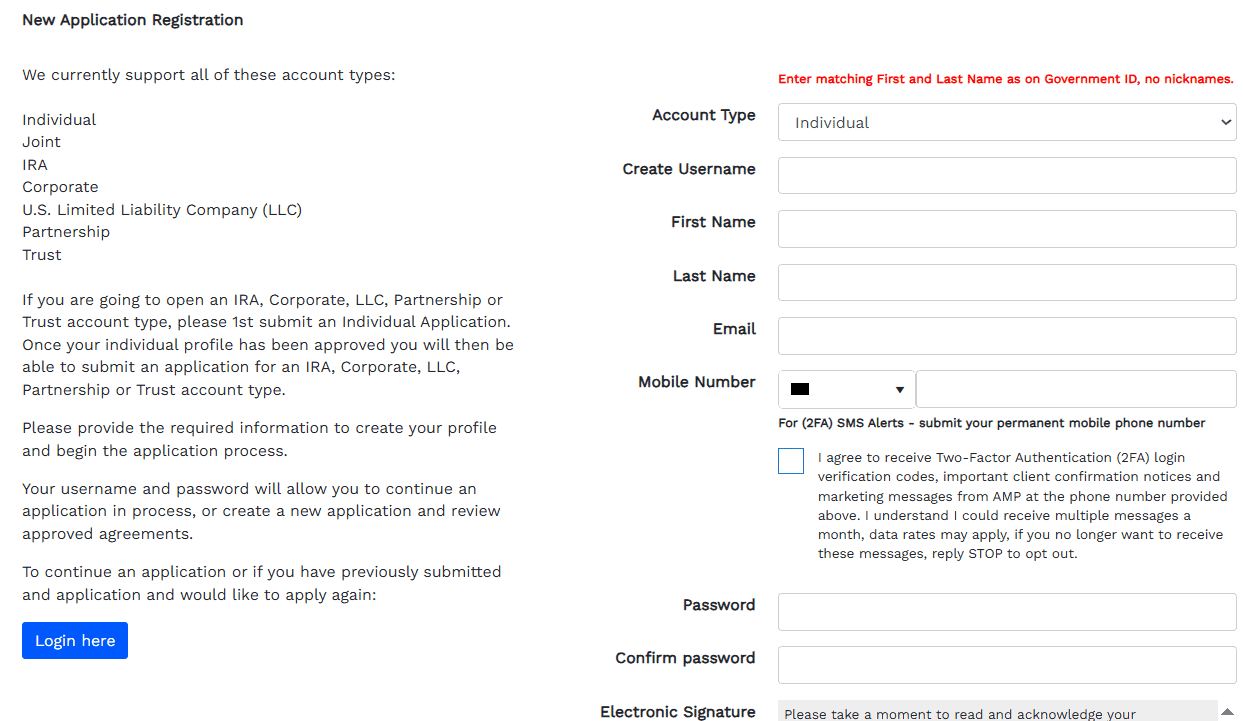This screenshot has height=721, width=1243.
Task: Enable the Two-Factor Authentication SMS agreement checkbox
Action: [790, 460]
